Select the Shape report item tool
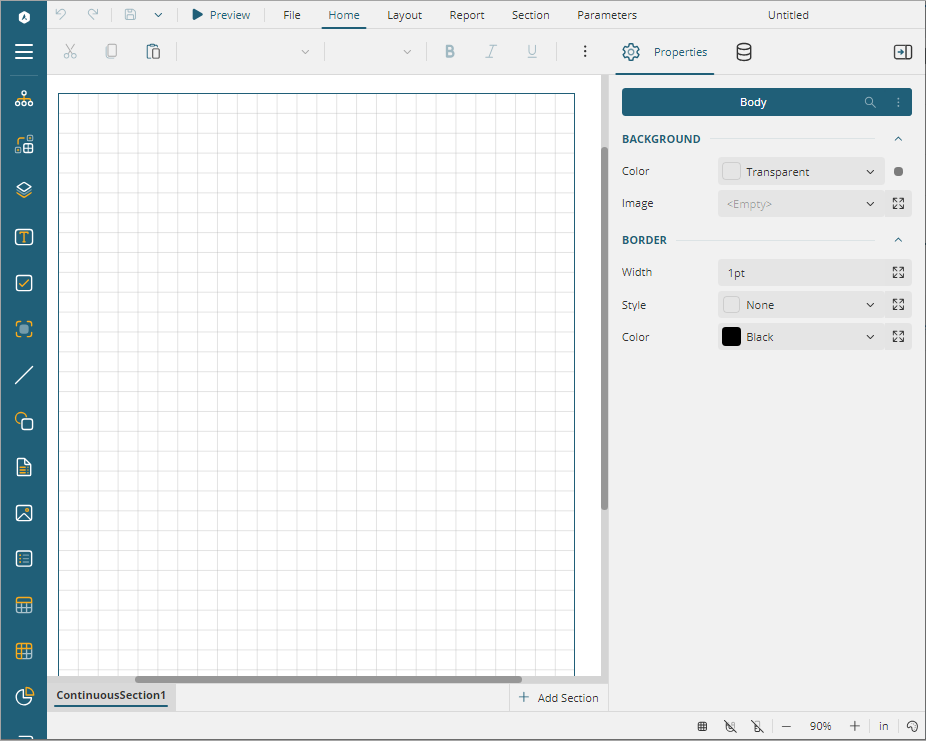Screen dimensions: 926x741 pos(24,421)
